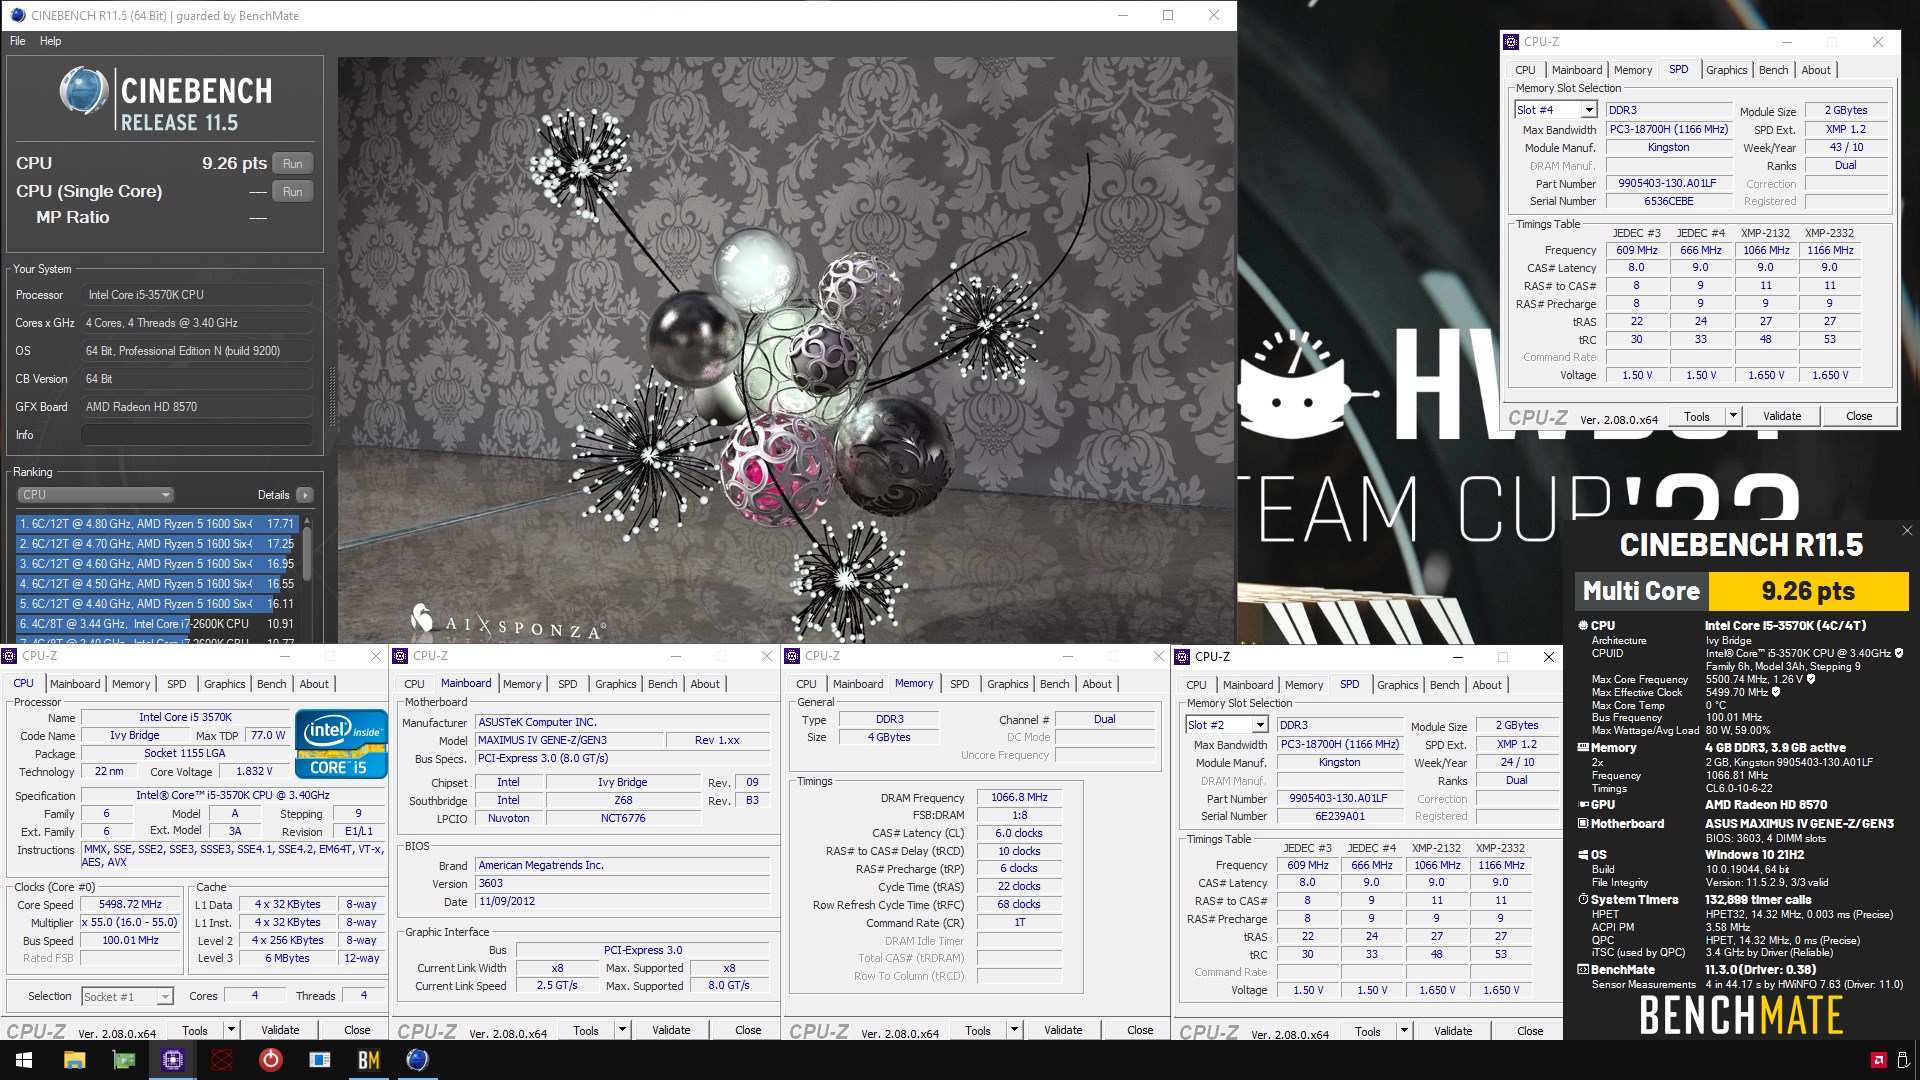Click the 9905403-130.A01LF part number in Slot #4 window
This screenshot has width=1920, height=1080.
pyautogui.click(x=1668, y=183)
